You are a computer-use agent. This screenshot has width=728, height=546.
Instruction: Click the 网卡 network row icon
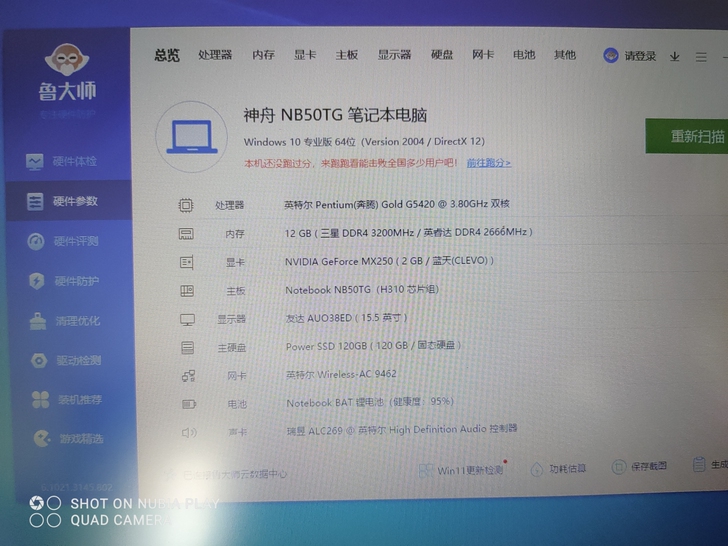188,376
